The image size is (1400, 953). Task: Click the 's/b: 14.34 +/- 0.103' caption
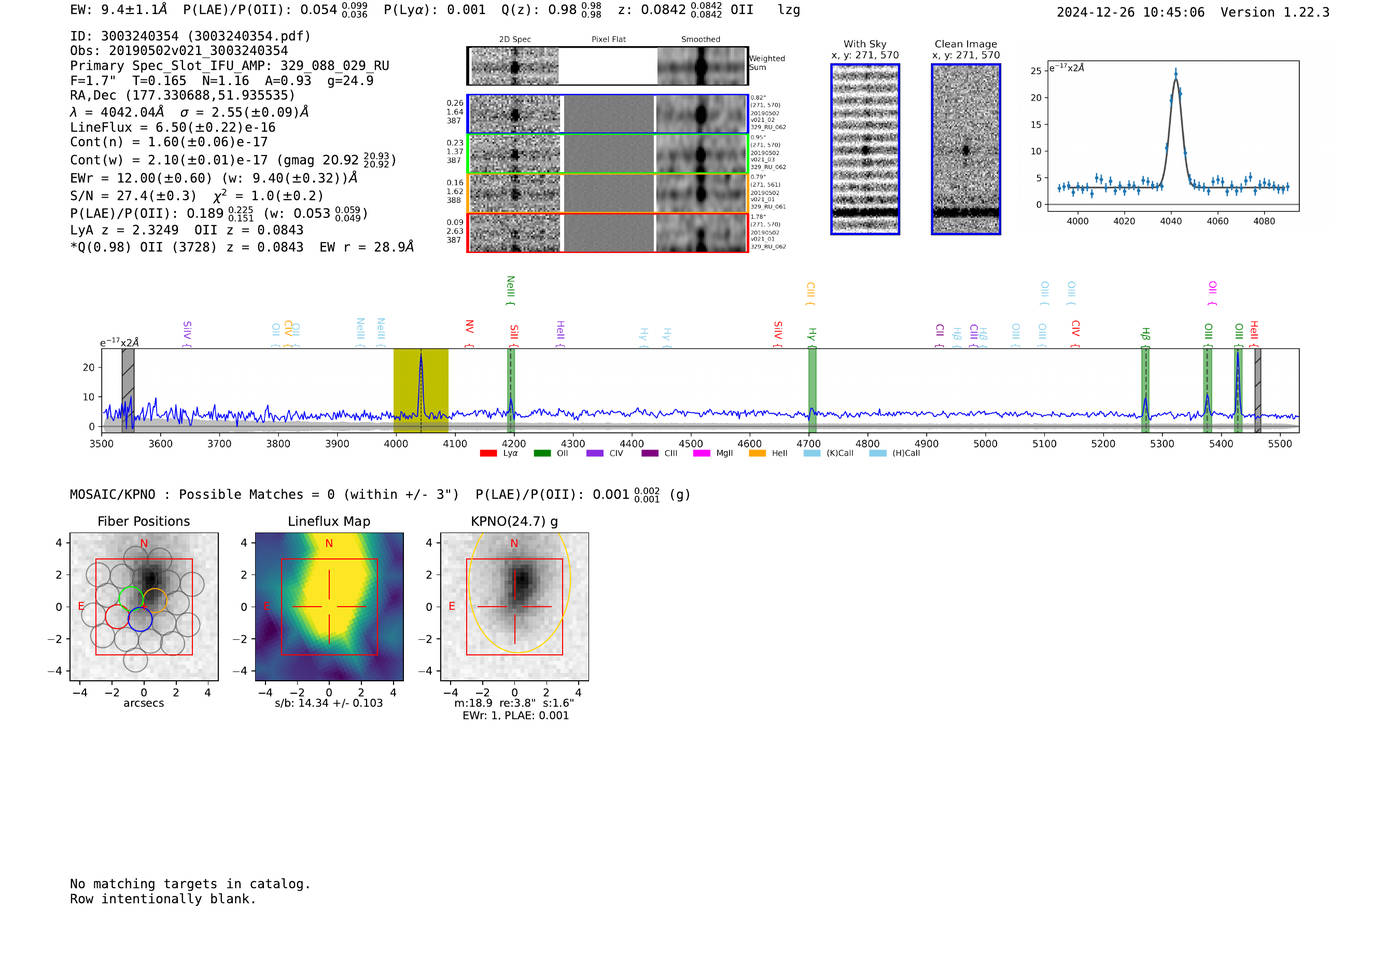(329, 703)
